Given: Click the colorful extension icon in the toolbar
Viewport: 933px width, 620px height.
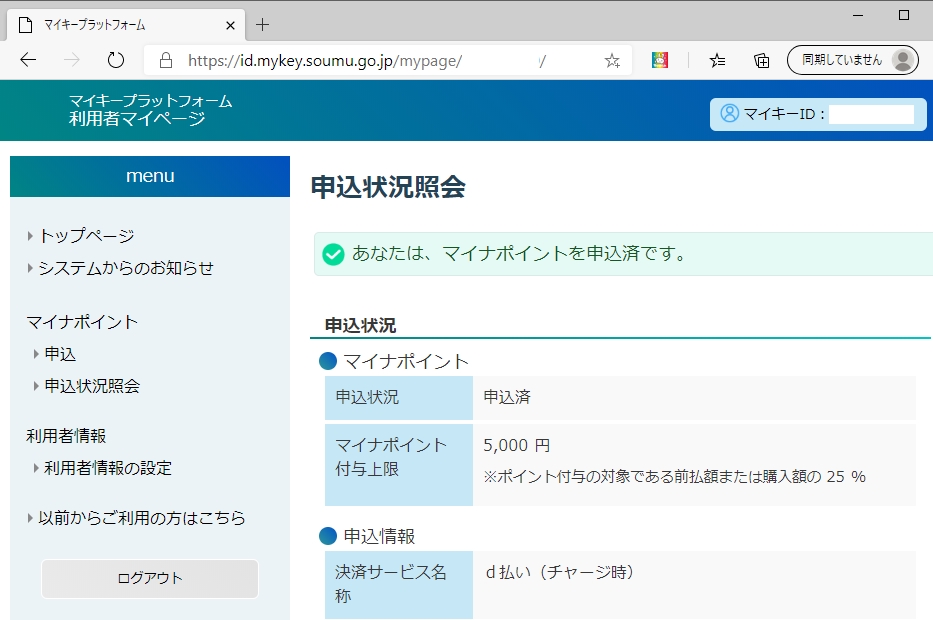Looking at the screenshot, I should 660,60.
